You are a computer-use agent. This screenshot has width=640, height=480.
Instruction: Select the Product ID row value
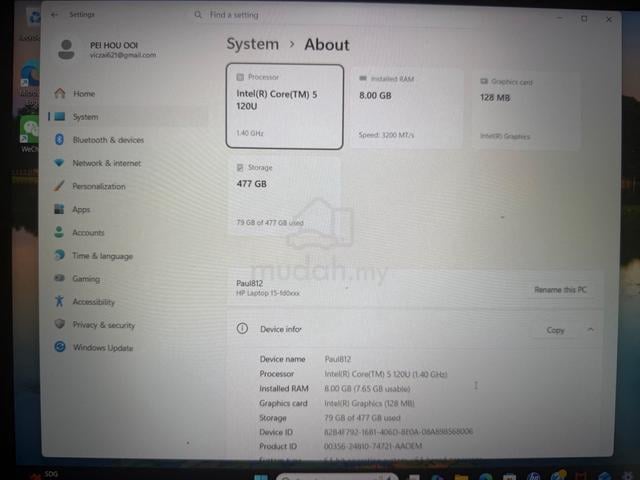[373, 446]
